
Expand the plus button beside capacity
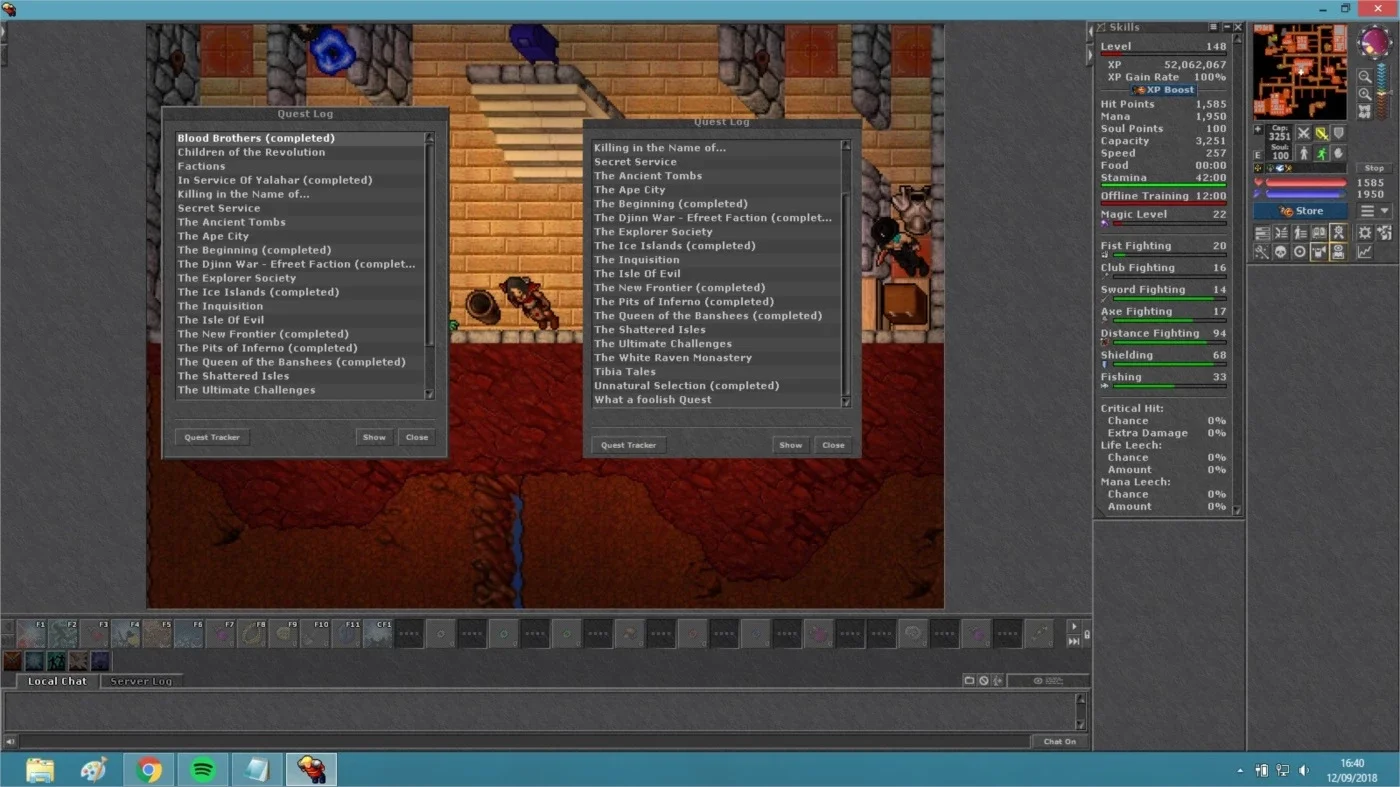tap(1258, 130)
